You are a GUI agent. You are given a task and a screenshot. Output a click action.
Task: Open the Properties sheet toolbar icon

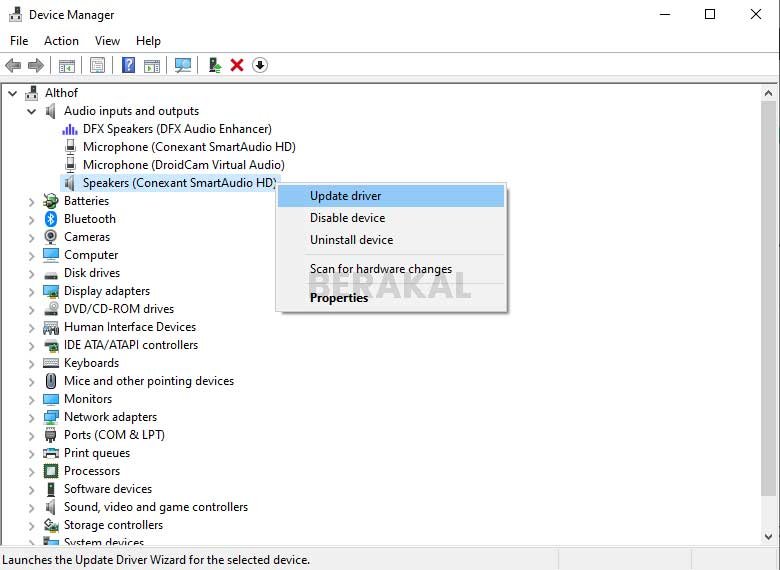point(98,65)
